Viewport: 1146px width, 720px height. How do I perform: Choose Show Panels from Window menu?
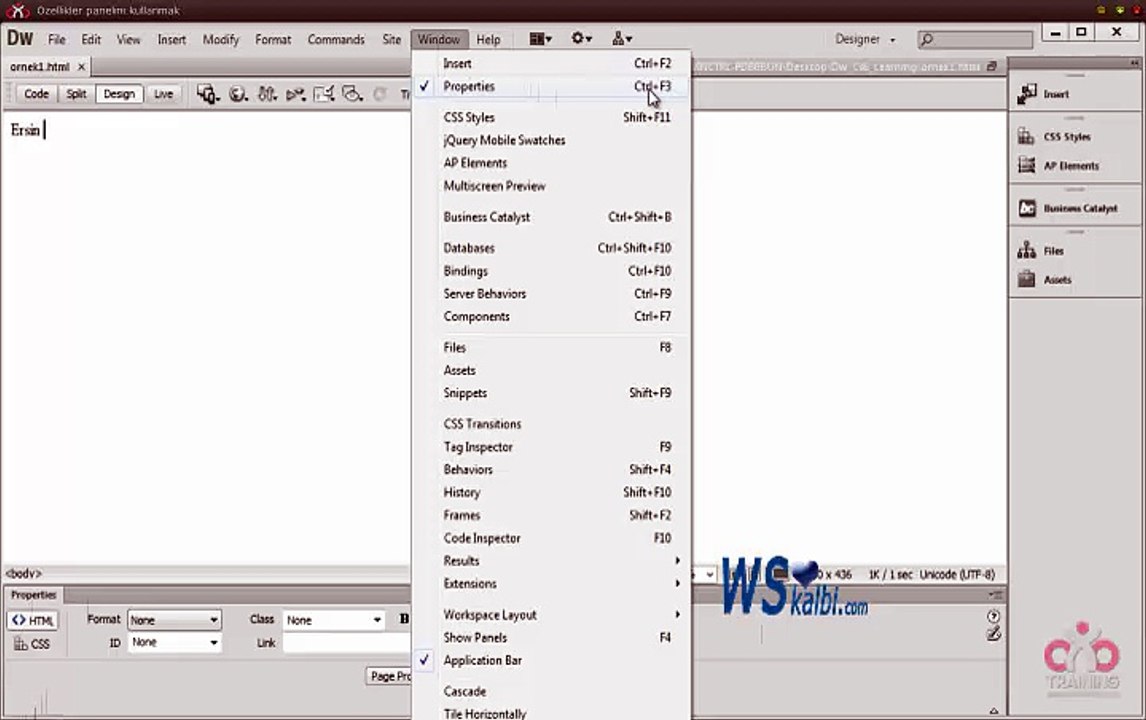point(552,637)
